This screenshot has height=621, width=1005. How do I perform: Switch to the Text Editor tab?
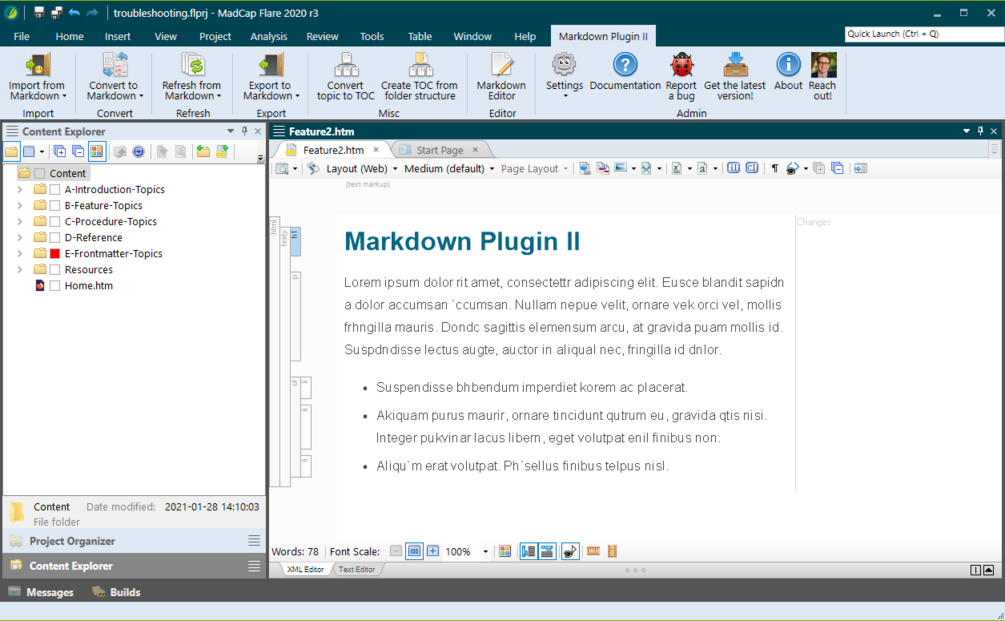[x=356, y=569]
